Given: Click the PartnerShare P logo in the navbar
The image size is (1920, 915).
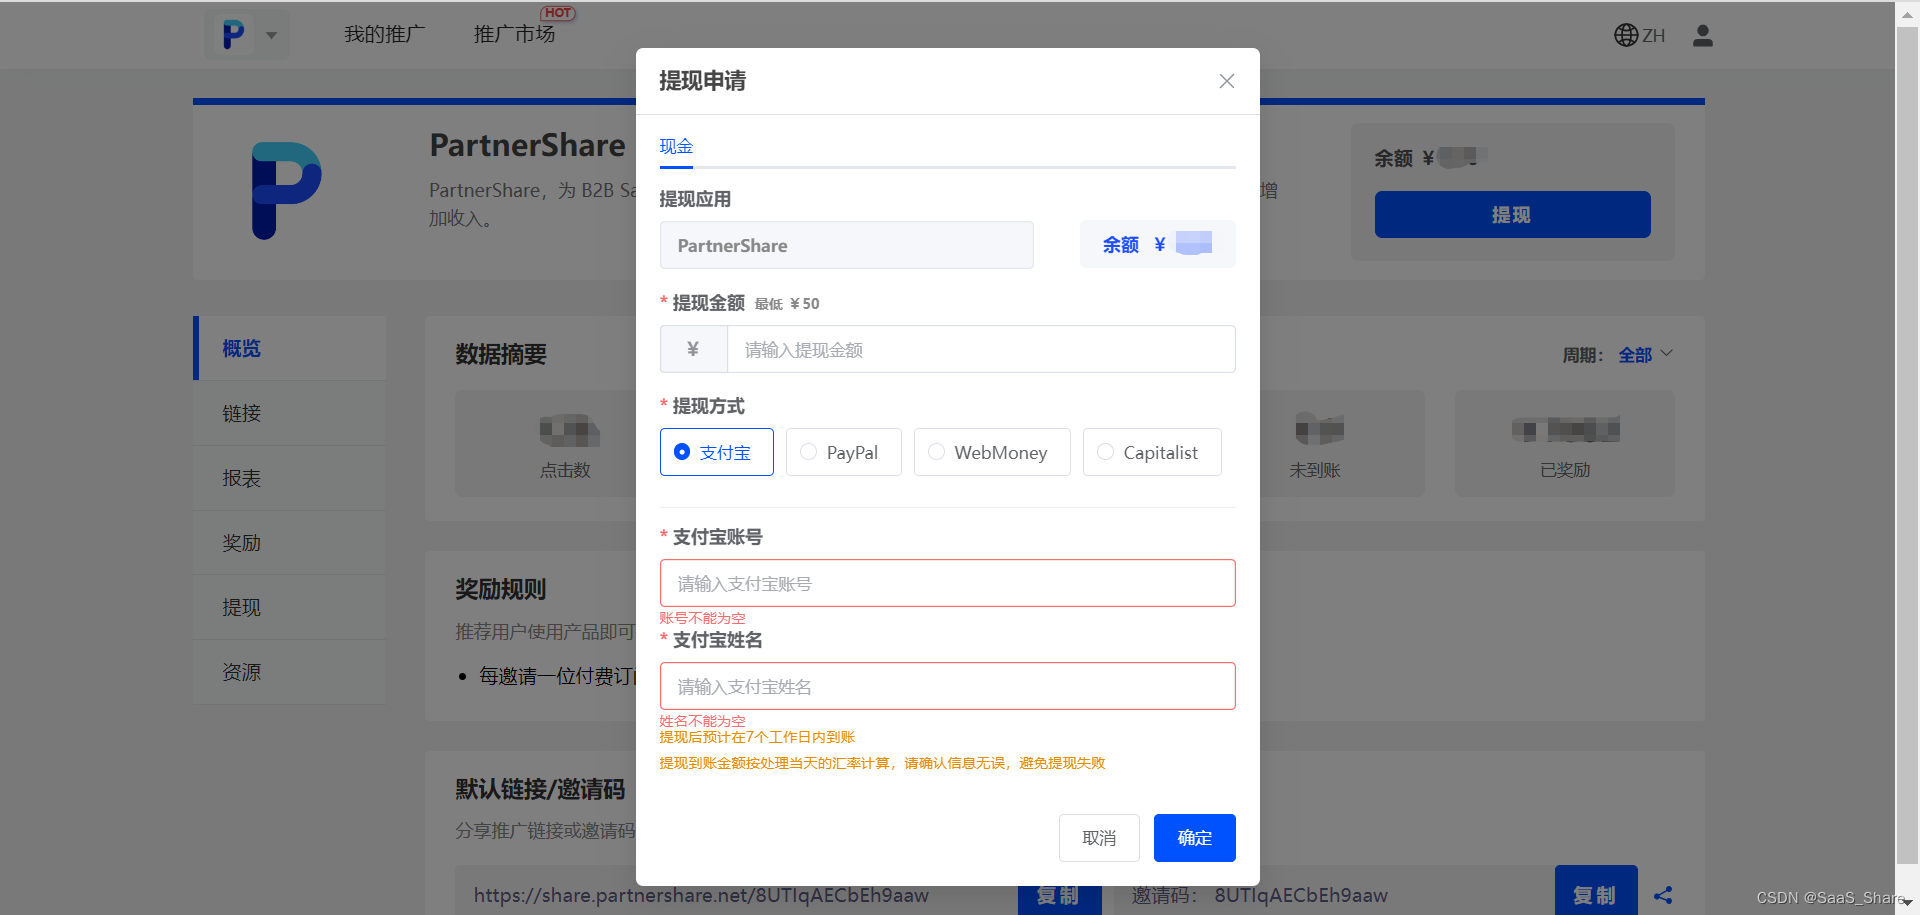Looking at the screenshot, I should (234, 34).
